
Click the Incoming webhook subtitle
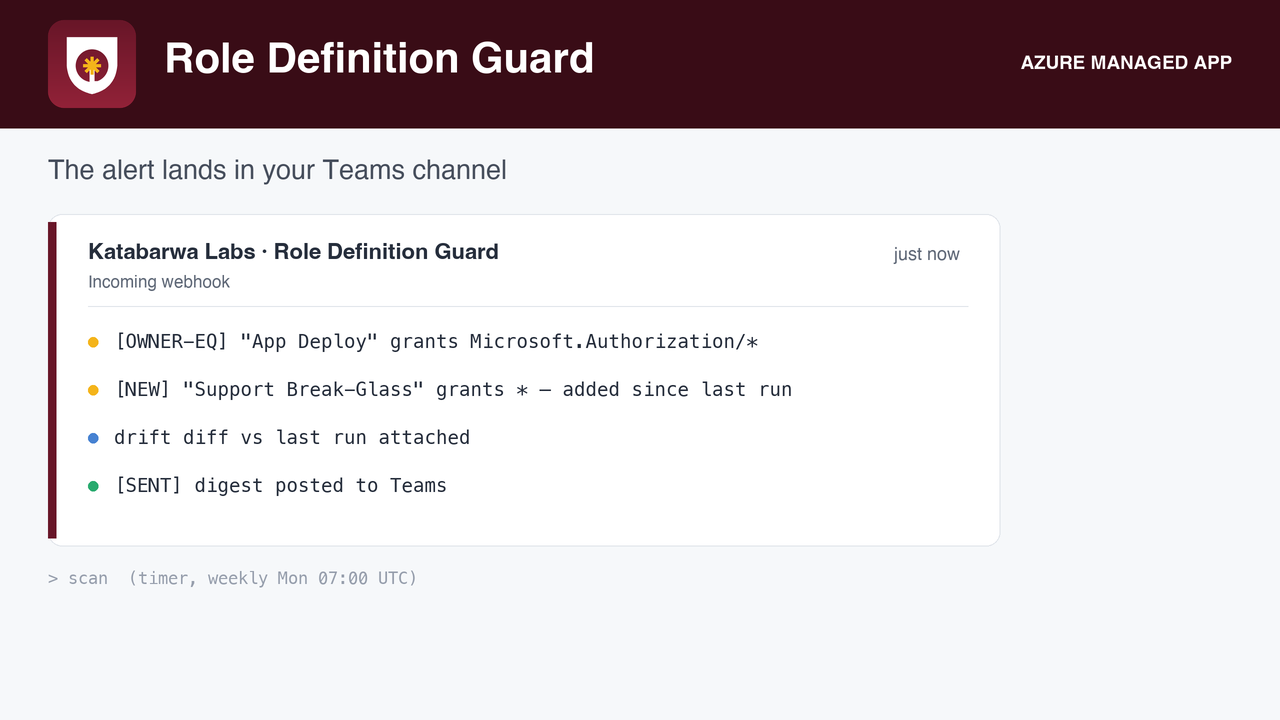point(159,282)
